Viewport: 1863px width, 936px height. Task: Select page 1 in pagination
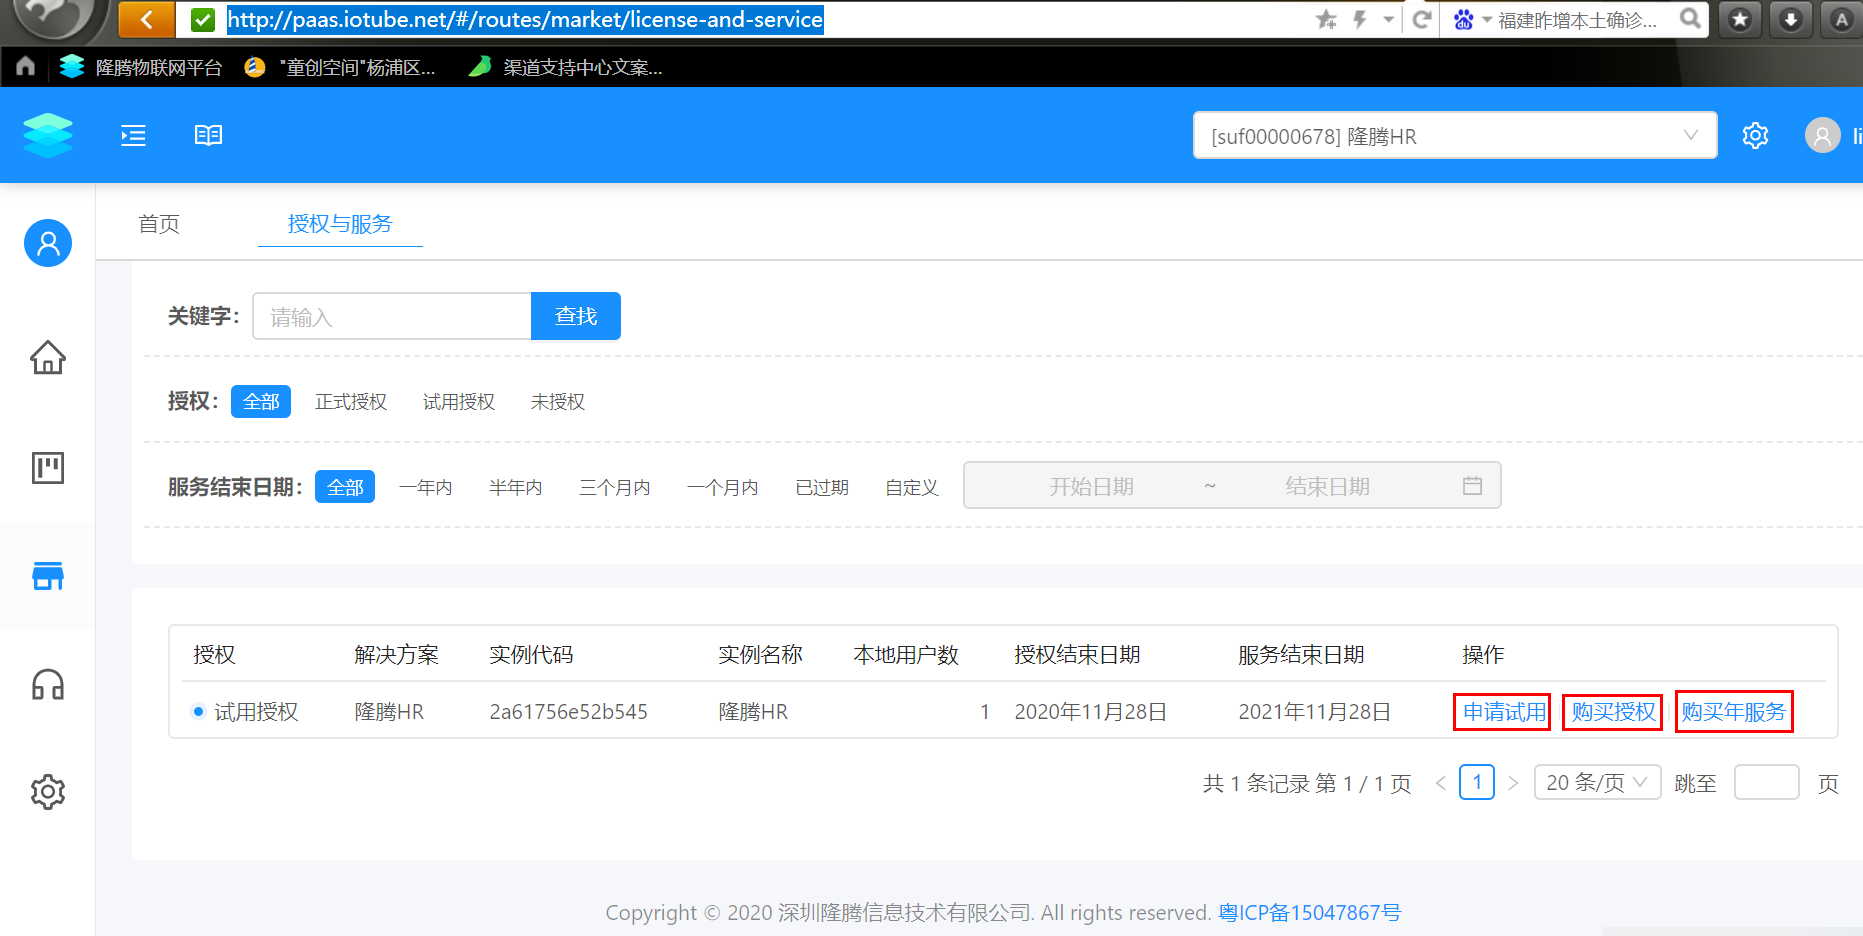pyautogui.click(x=1477, y=782)
